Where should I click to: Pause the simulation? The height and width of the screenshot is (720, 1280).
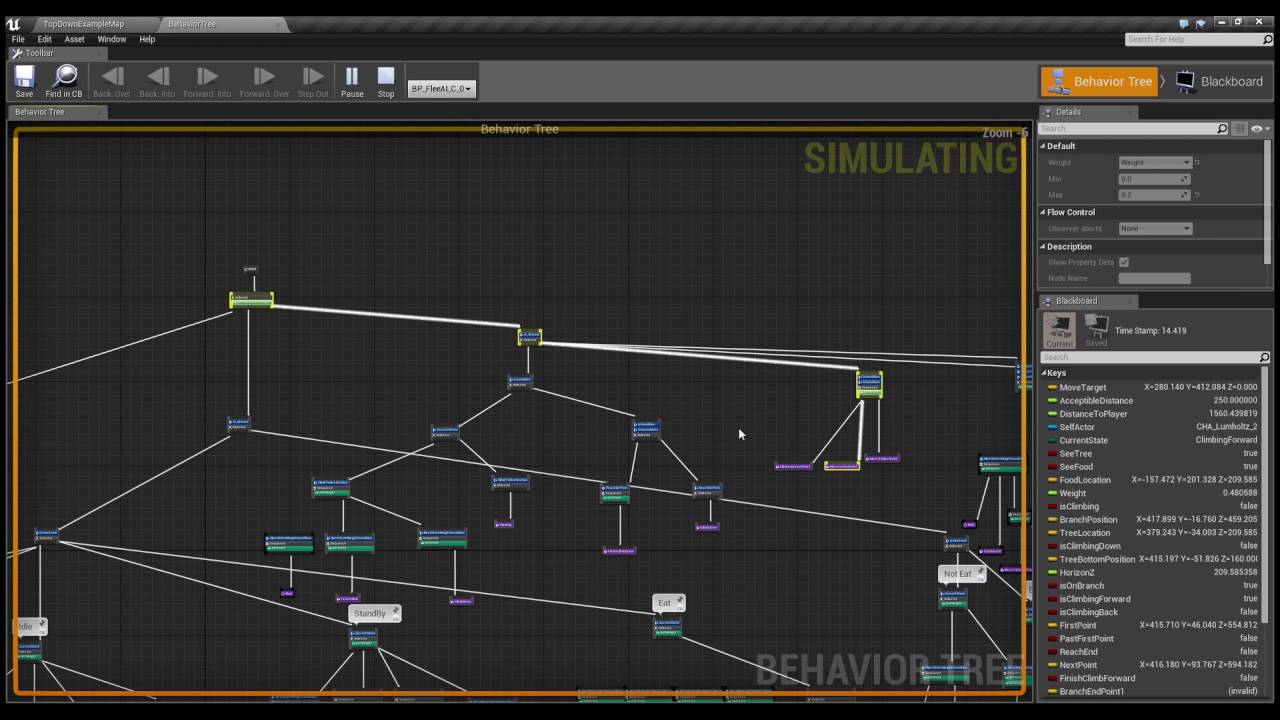pyautogui.click(x=352, y=81)
